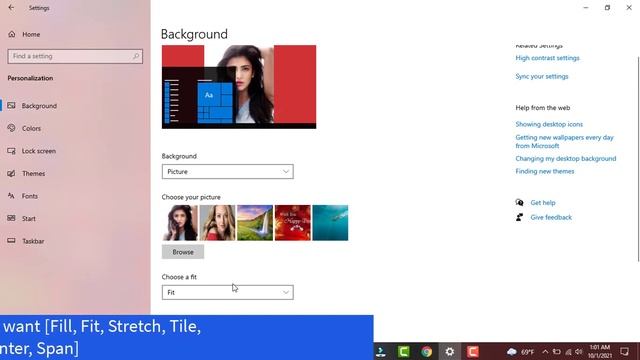Focus the Find a setting search box
Screen dimensions: 640x360
pyautogui.click(x=75, y=56)
